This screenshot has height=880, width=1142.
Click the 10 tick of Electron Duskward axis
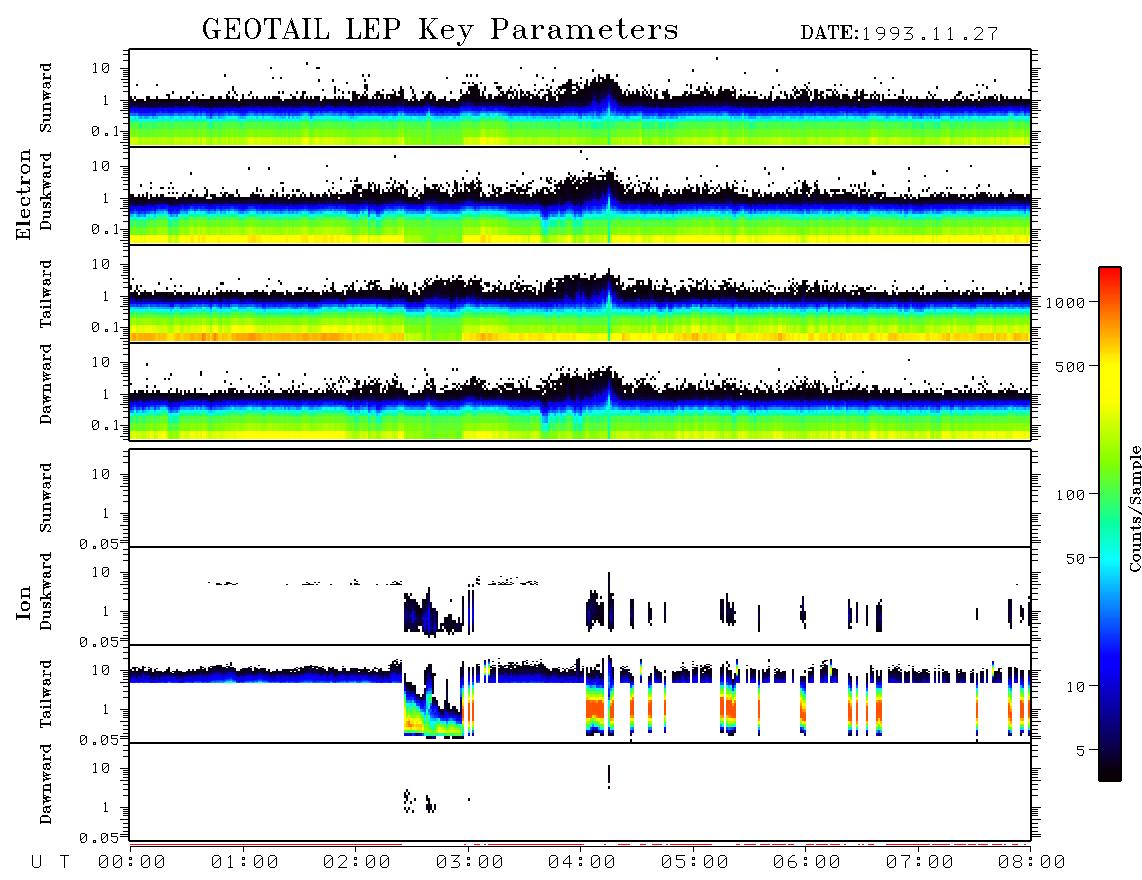coord(101,166)
